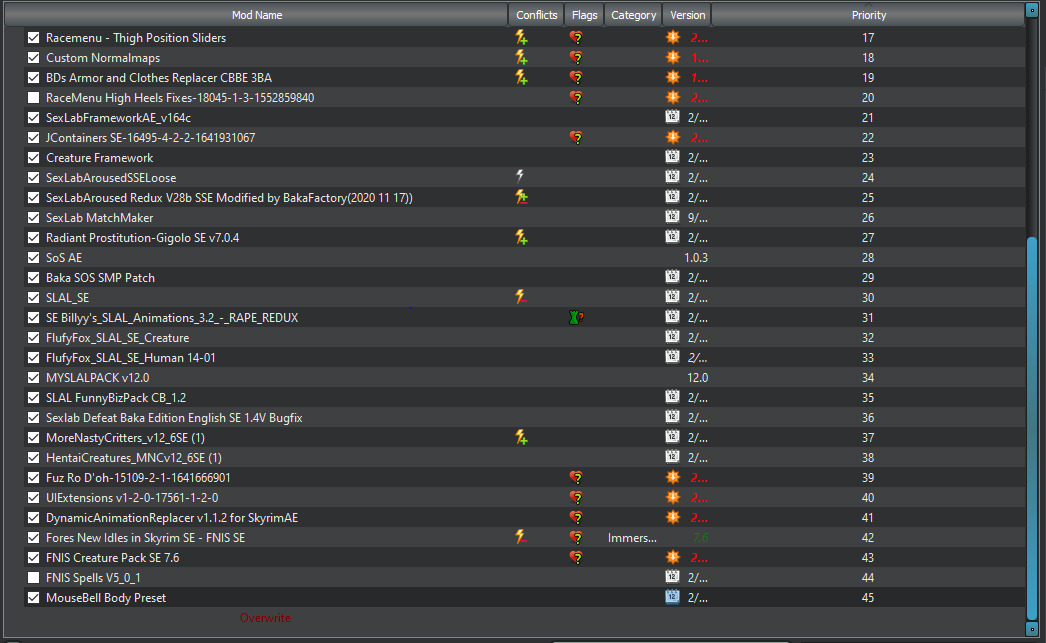1046x643 pixels.
Task: Select the red Overwrite entry
Action: click(266, 618)
